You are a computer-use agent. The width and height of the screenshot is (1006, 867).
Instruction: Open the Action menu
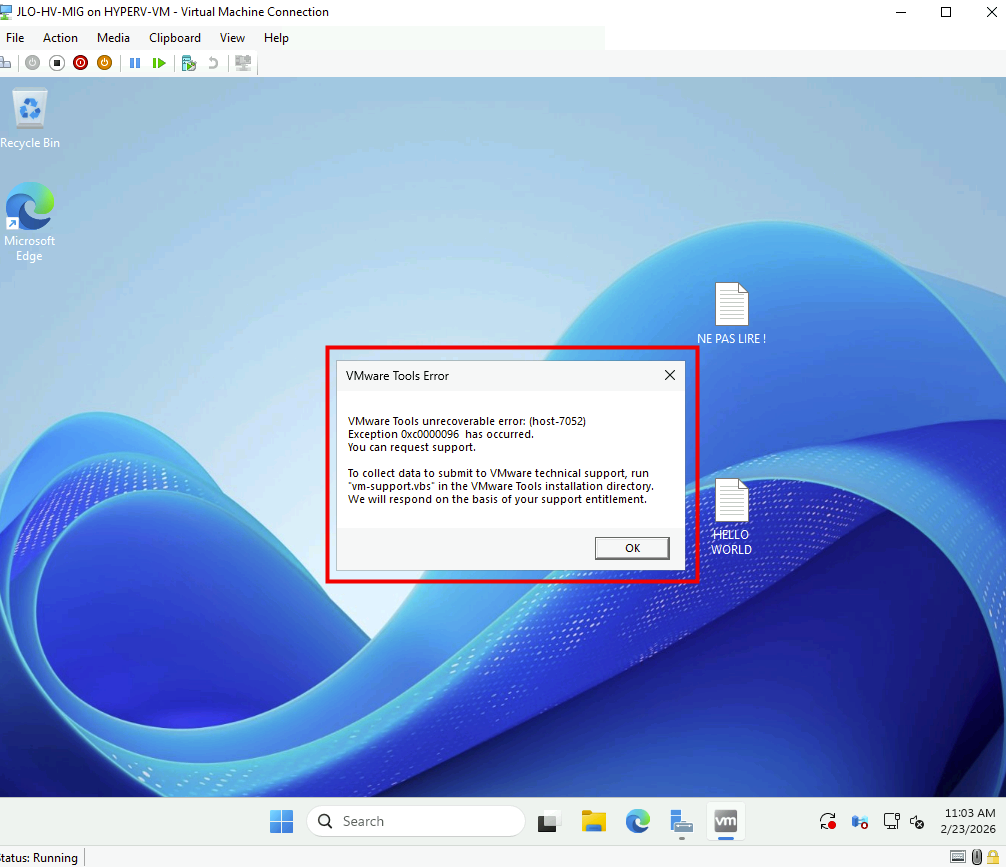coord(60,38)
